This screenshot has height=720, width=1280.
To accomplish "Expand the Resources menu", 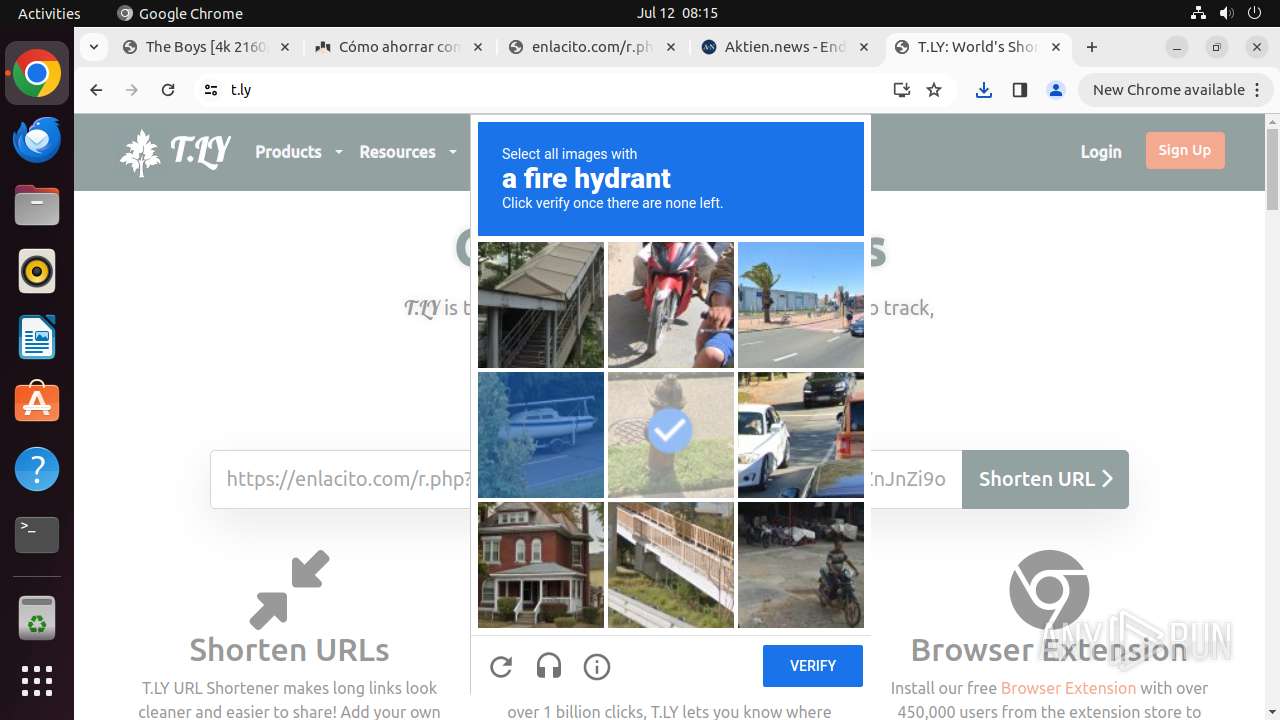I will pyautogui.click(x=408, y=152).
